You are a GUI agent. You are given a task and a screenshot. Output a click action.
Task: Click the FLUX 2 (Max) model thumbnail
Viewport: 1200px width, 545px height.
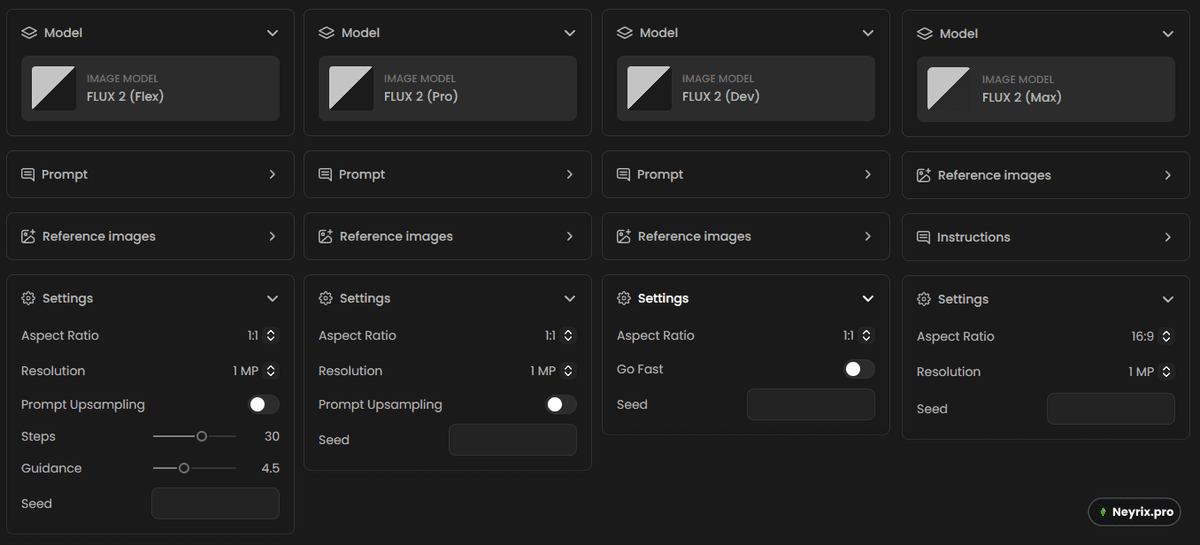[949, 89]
